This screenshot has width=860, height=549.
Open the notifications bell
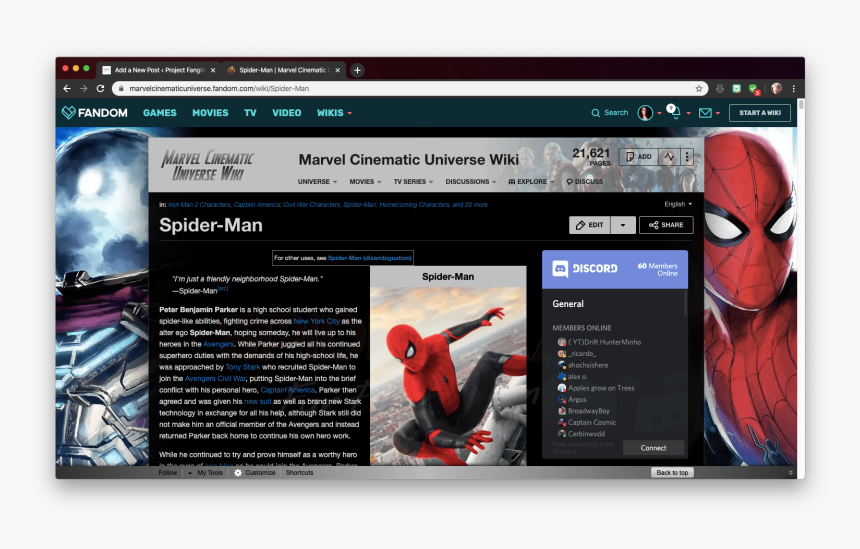click(674, 112)
